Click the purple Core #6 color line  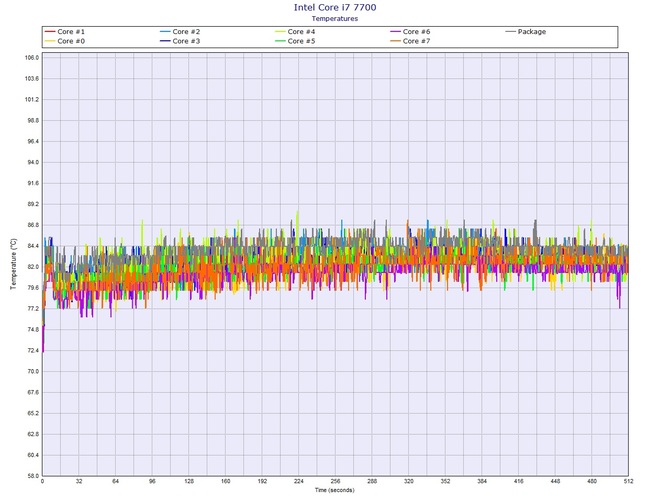pos(395,32)
